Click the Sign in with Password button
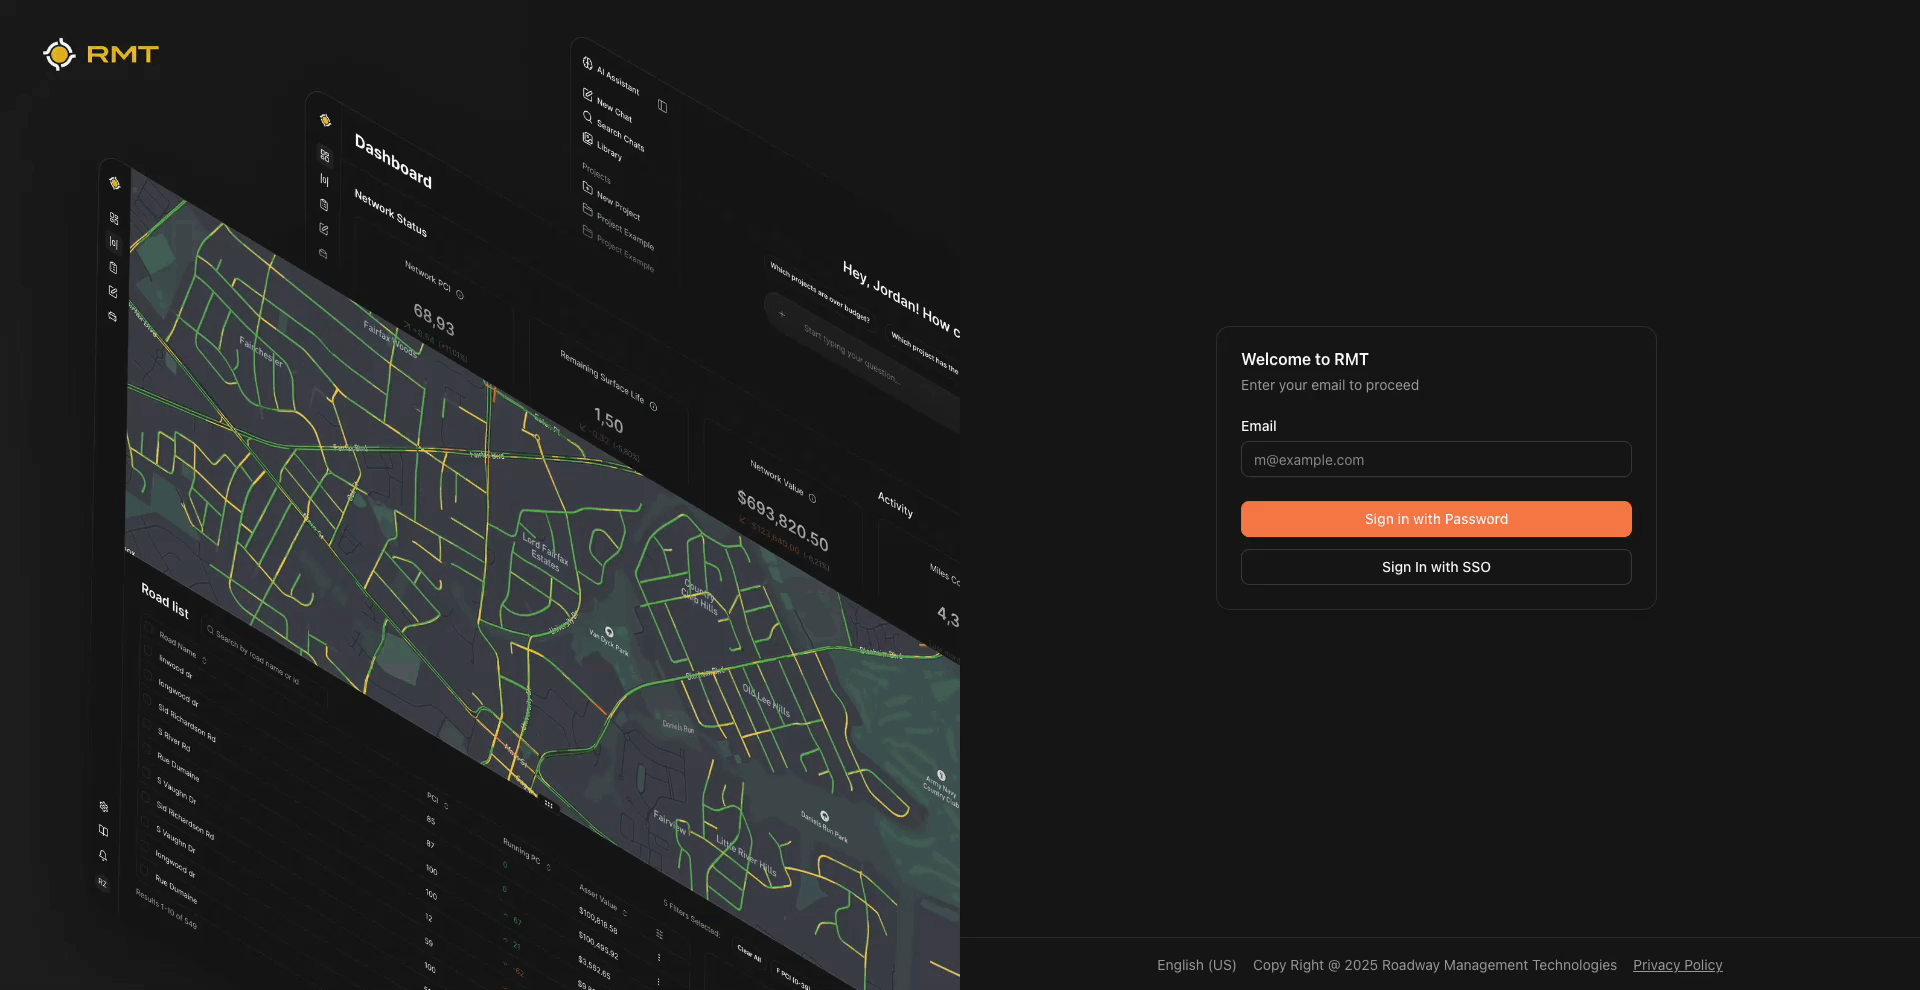The width and height of the screenshot is (1920, 990). [1436, 519]
